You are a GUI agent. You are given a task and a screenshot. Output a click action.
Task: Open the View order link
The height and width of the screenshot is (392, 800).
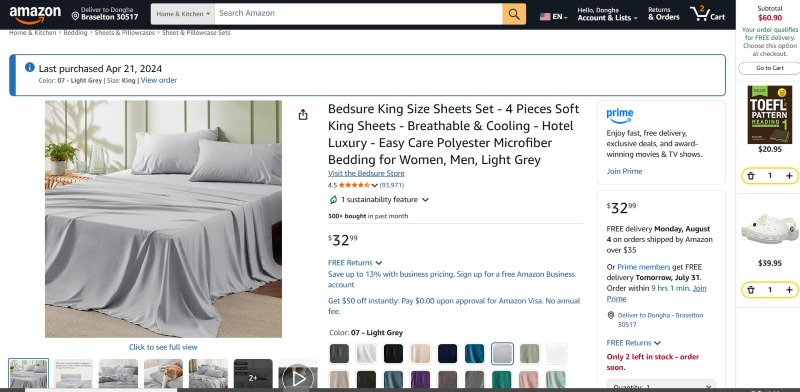pyautogui.click(x=159, y=80)
